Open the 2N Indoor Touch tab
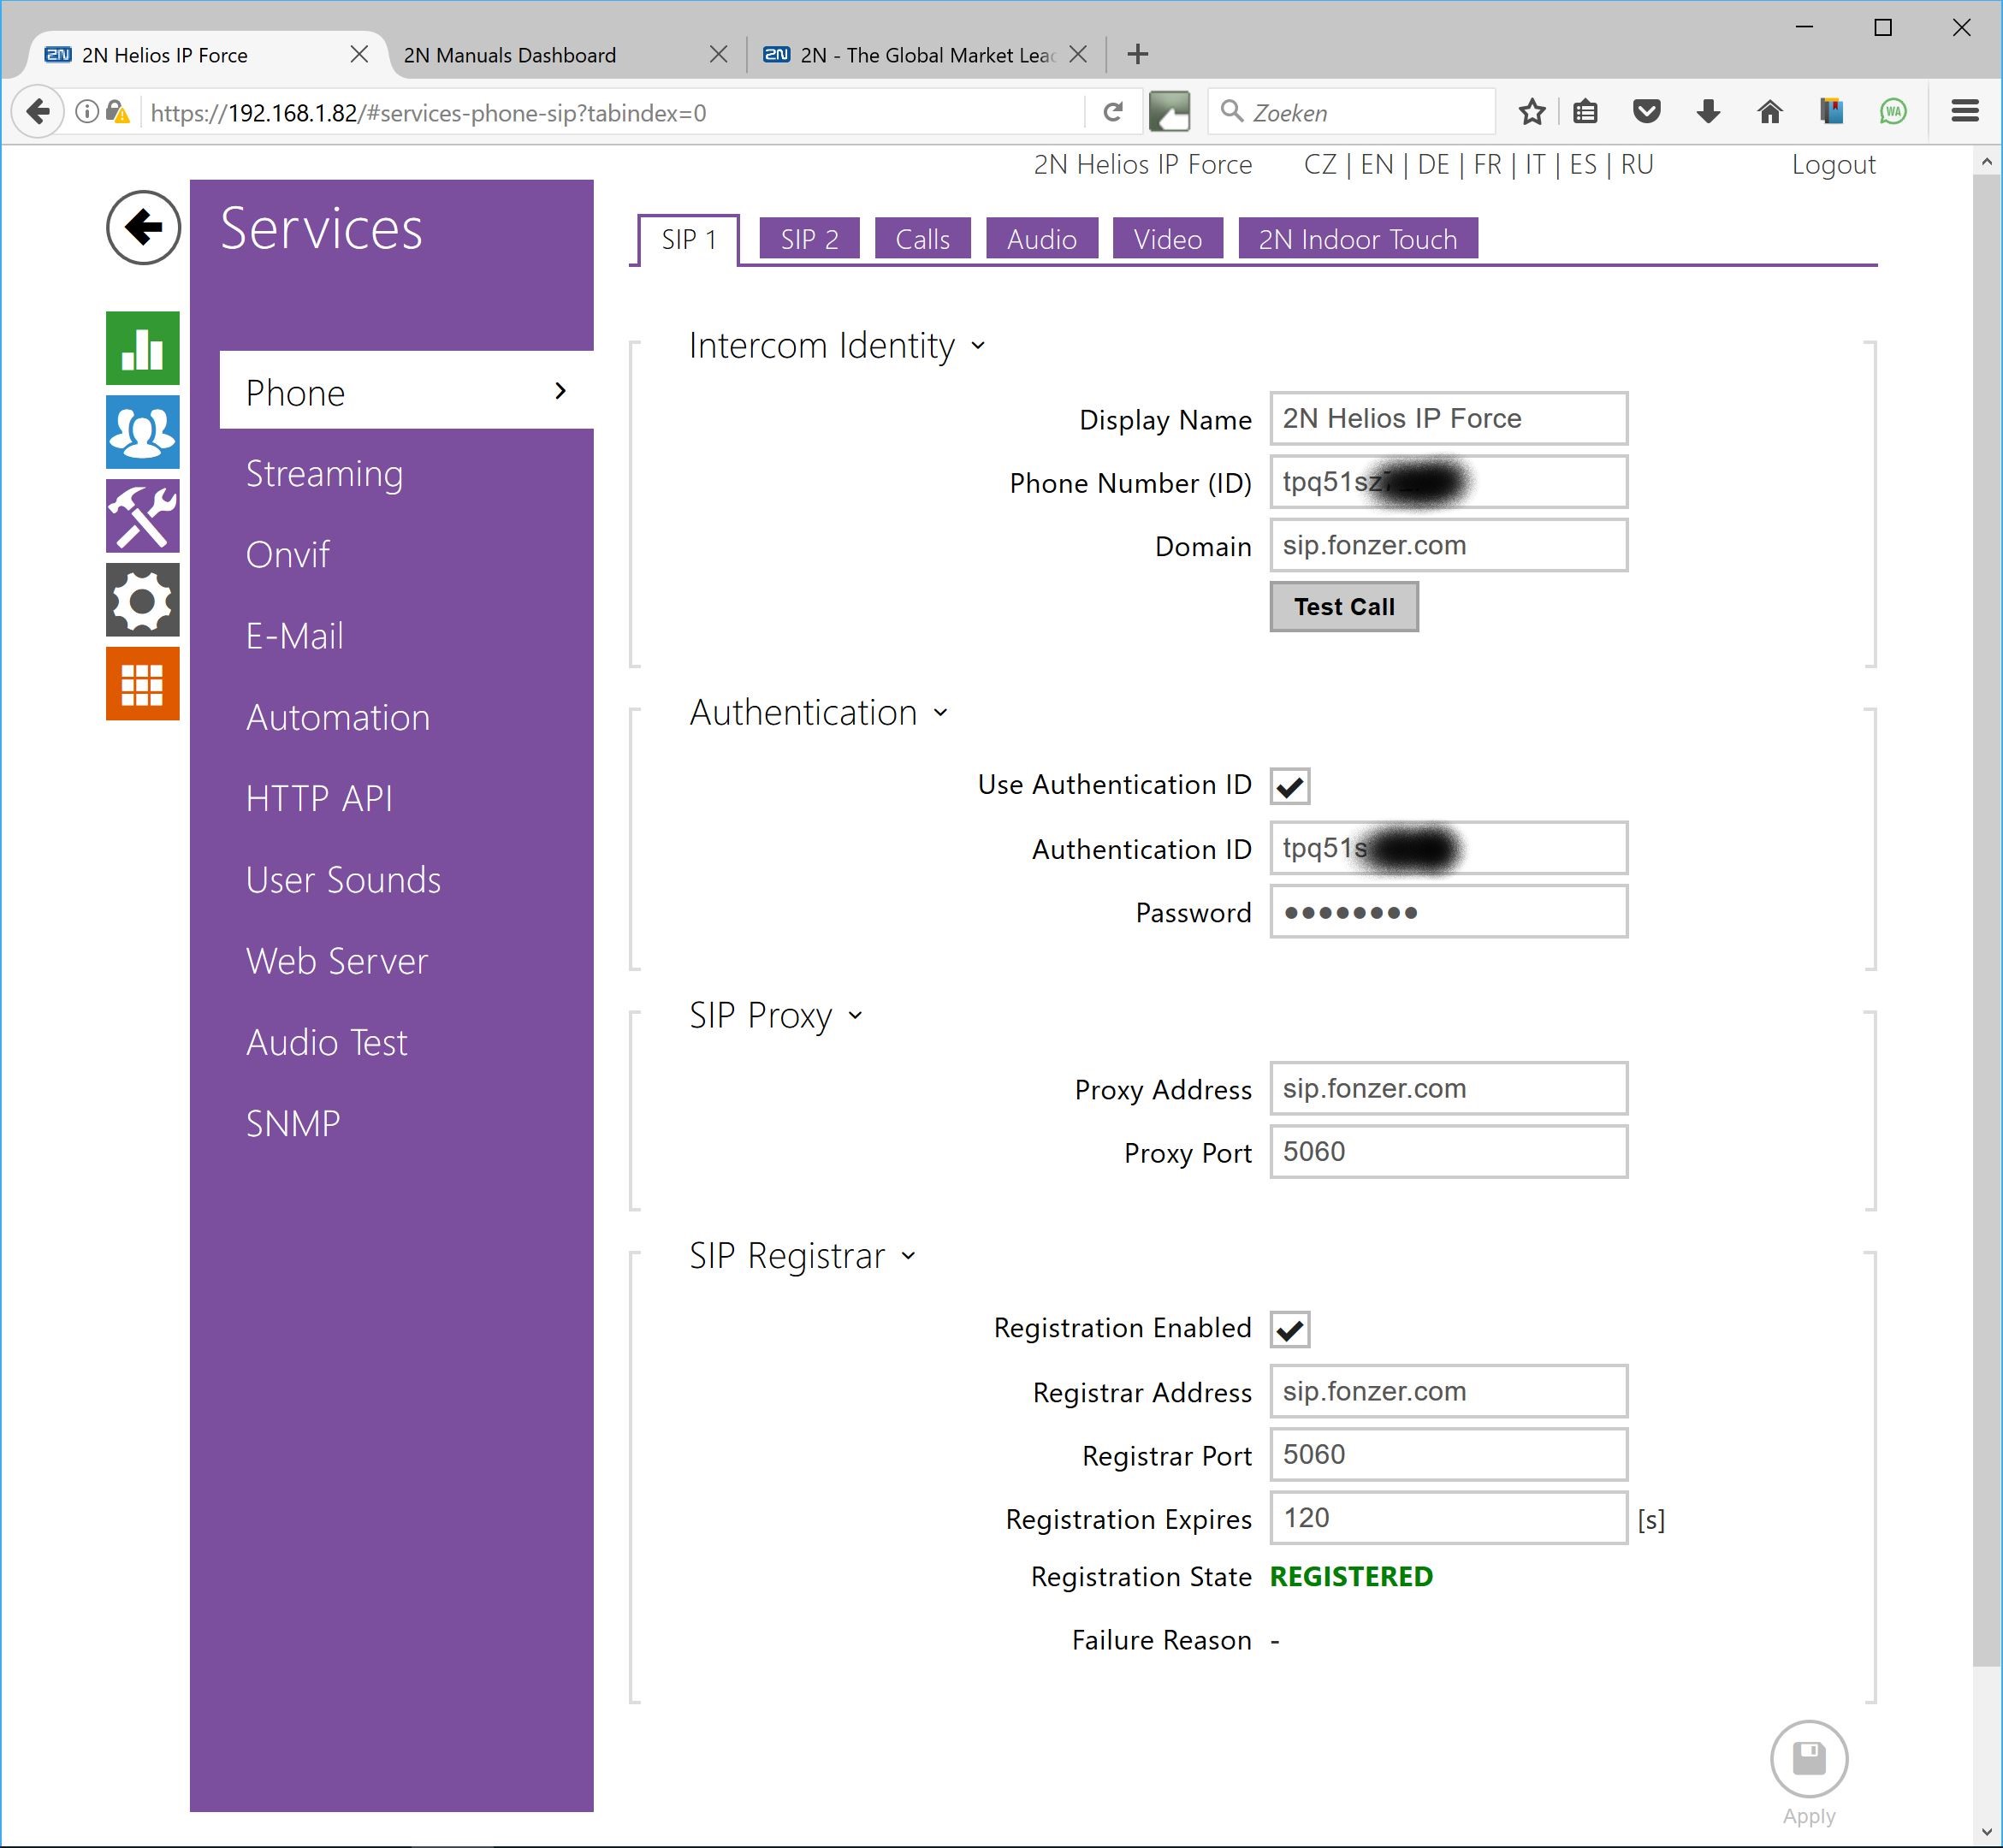The width and height of the screenshot is (2003, 1848). click(x=1357, y=239)
